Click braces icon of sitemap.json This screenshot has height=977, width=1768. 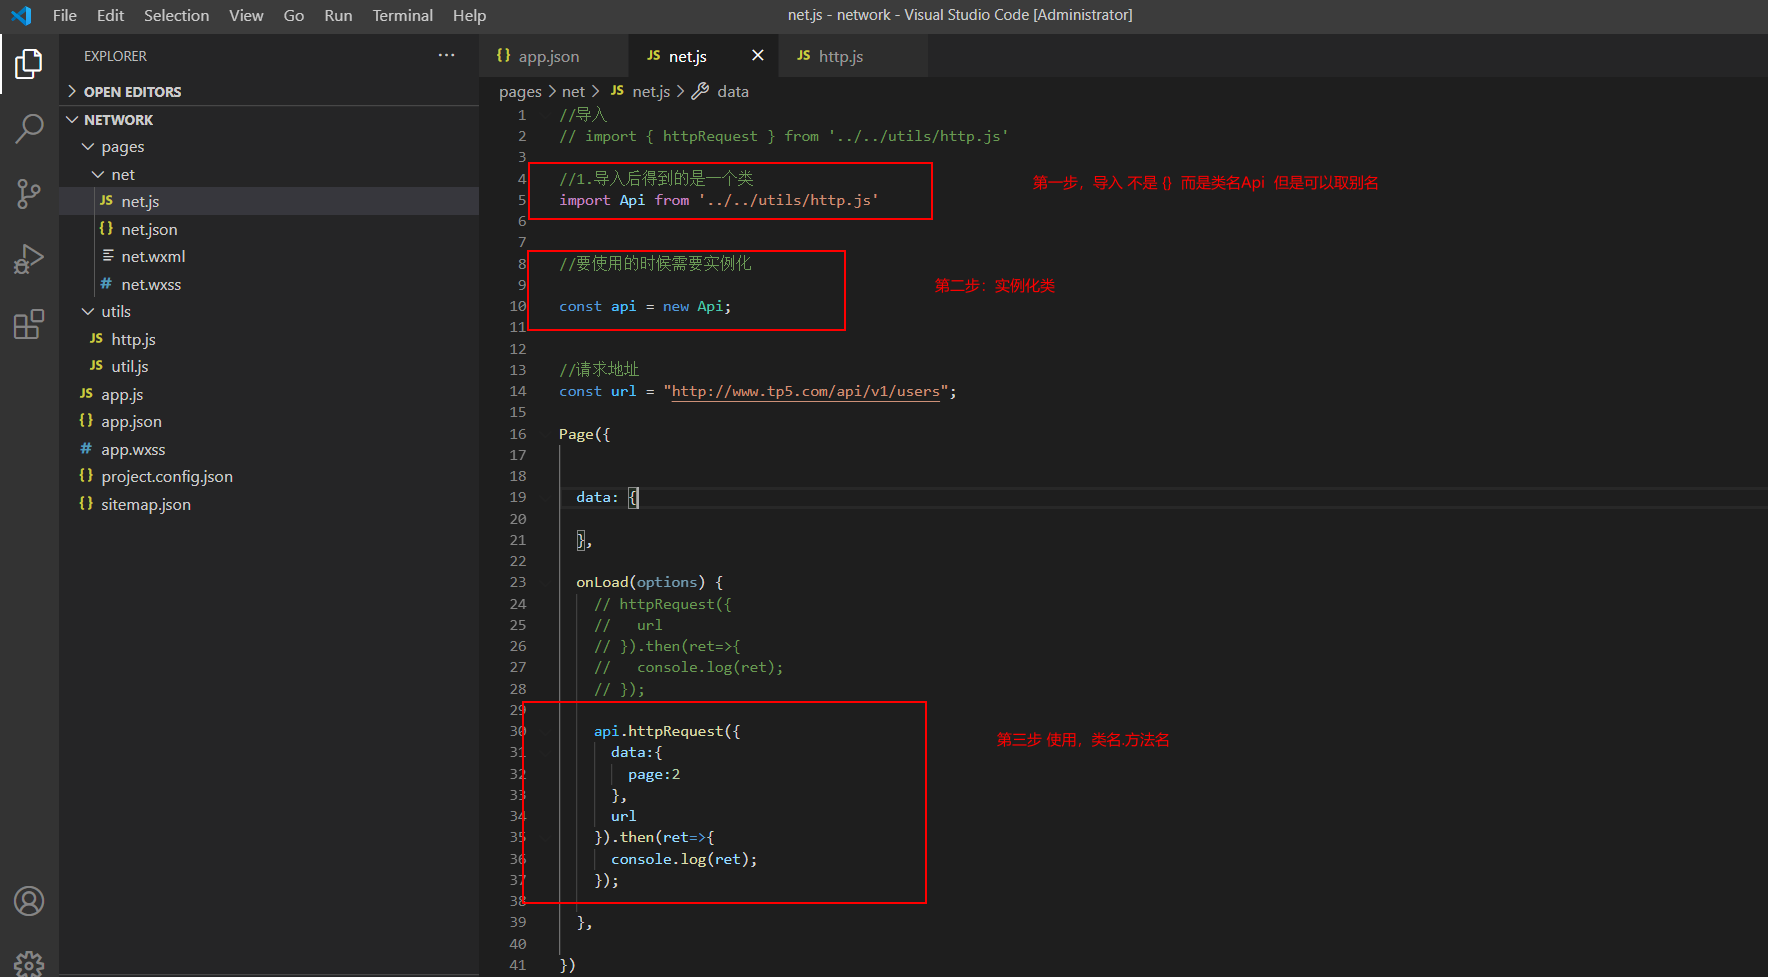(86, 504)
